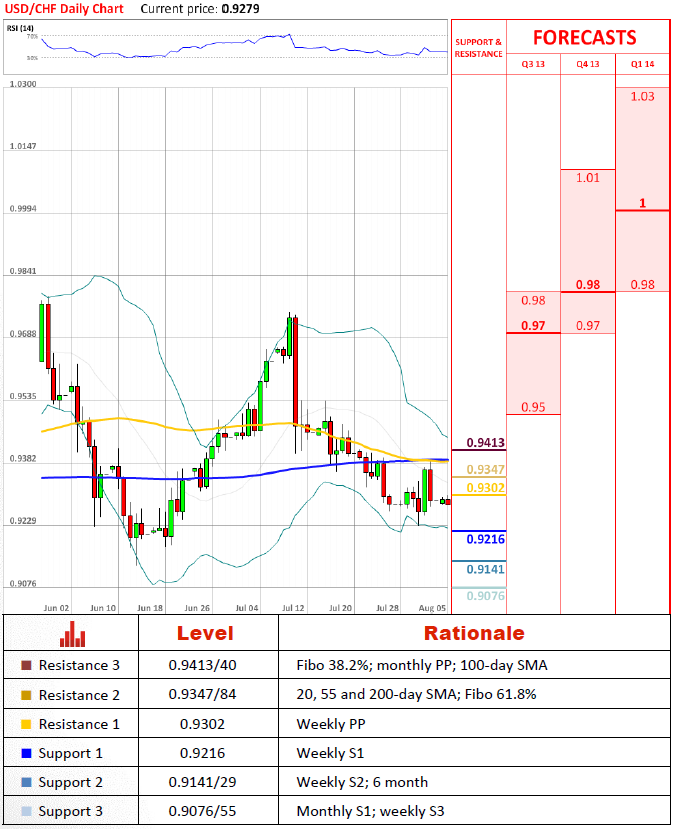
Task: Click the bold 0.97 forecast in Q3 13
Action: tap(533, 326)
